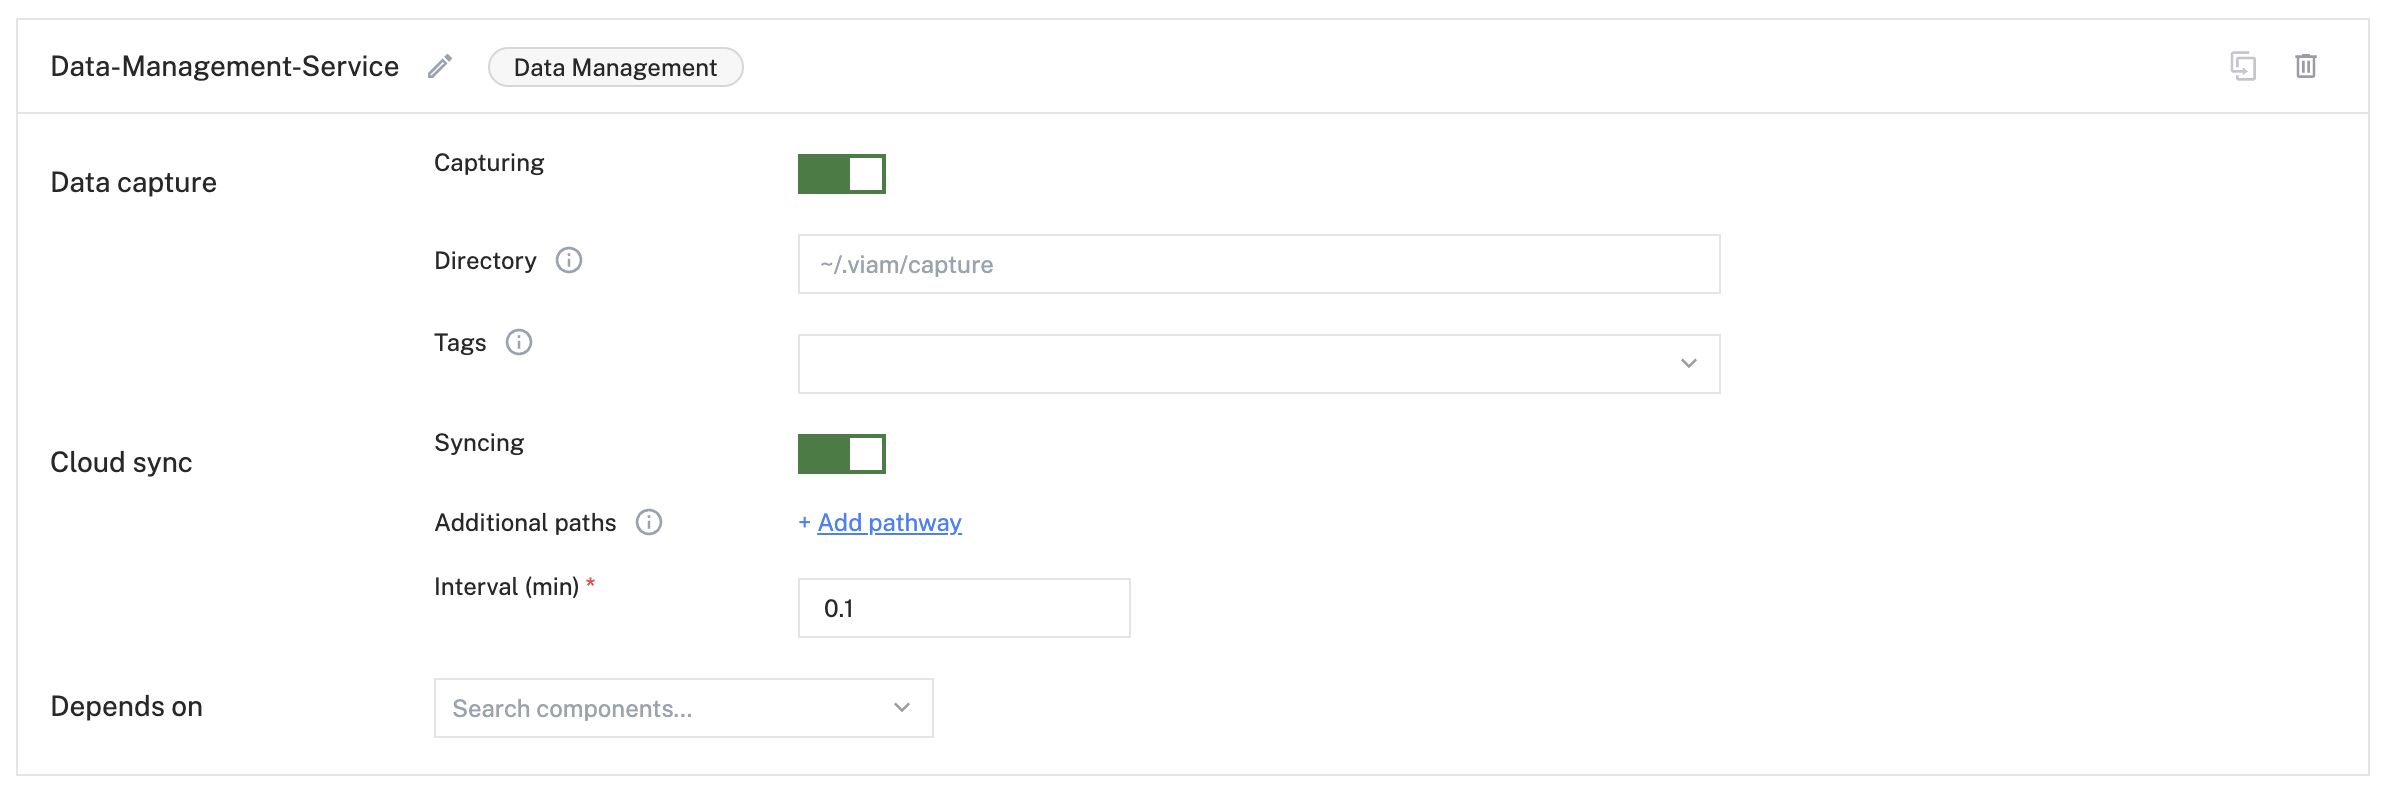Expand the Search components dropdown arrow
The width and height of the screenshot is (2394, 790).
tap(902, 707)
